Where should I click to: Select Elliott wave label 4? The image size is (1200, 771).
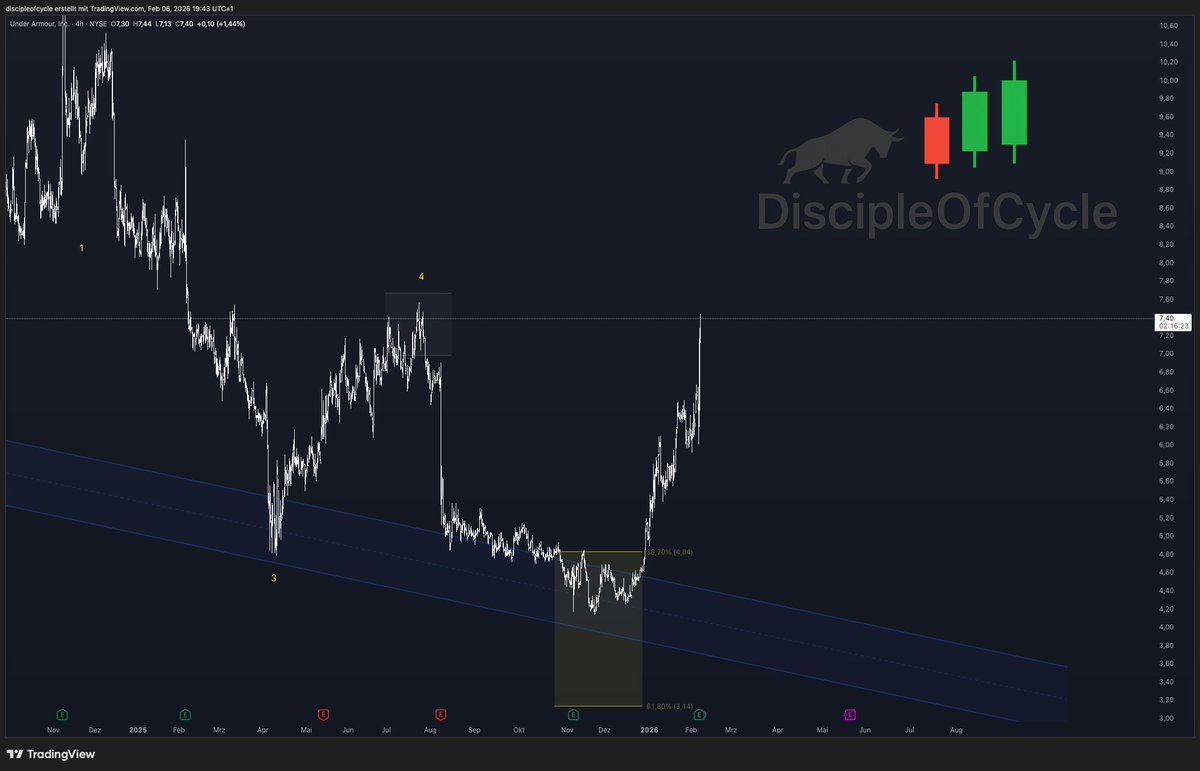click(x=421, y=276)
